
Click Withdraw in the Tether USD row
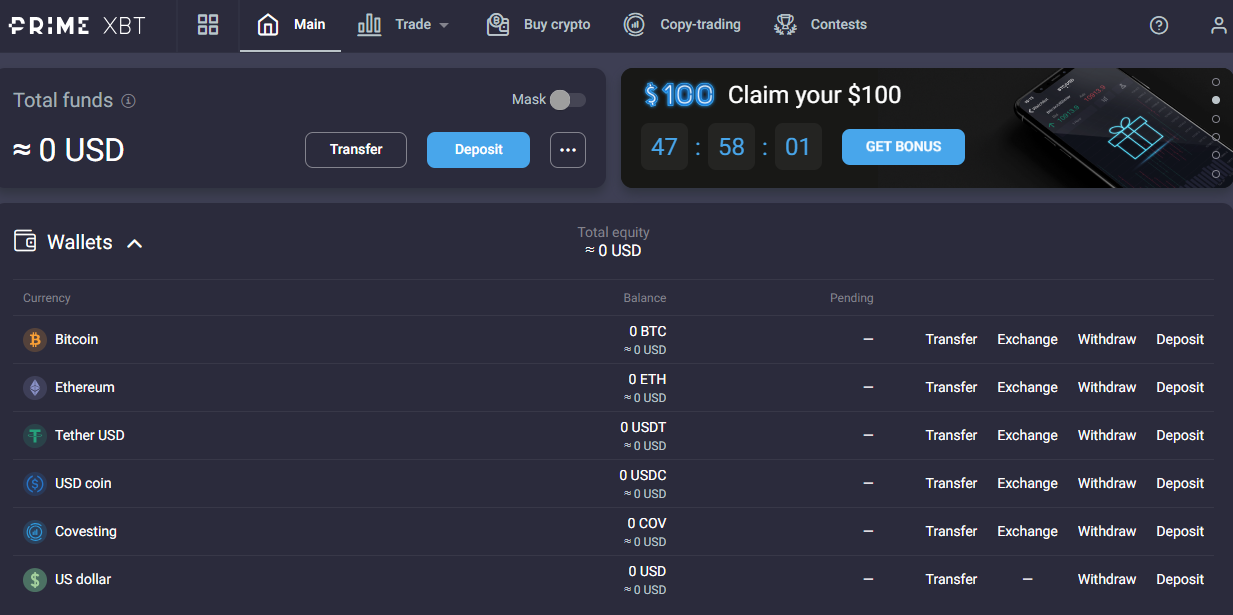tap(1107, 436)
